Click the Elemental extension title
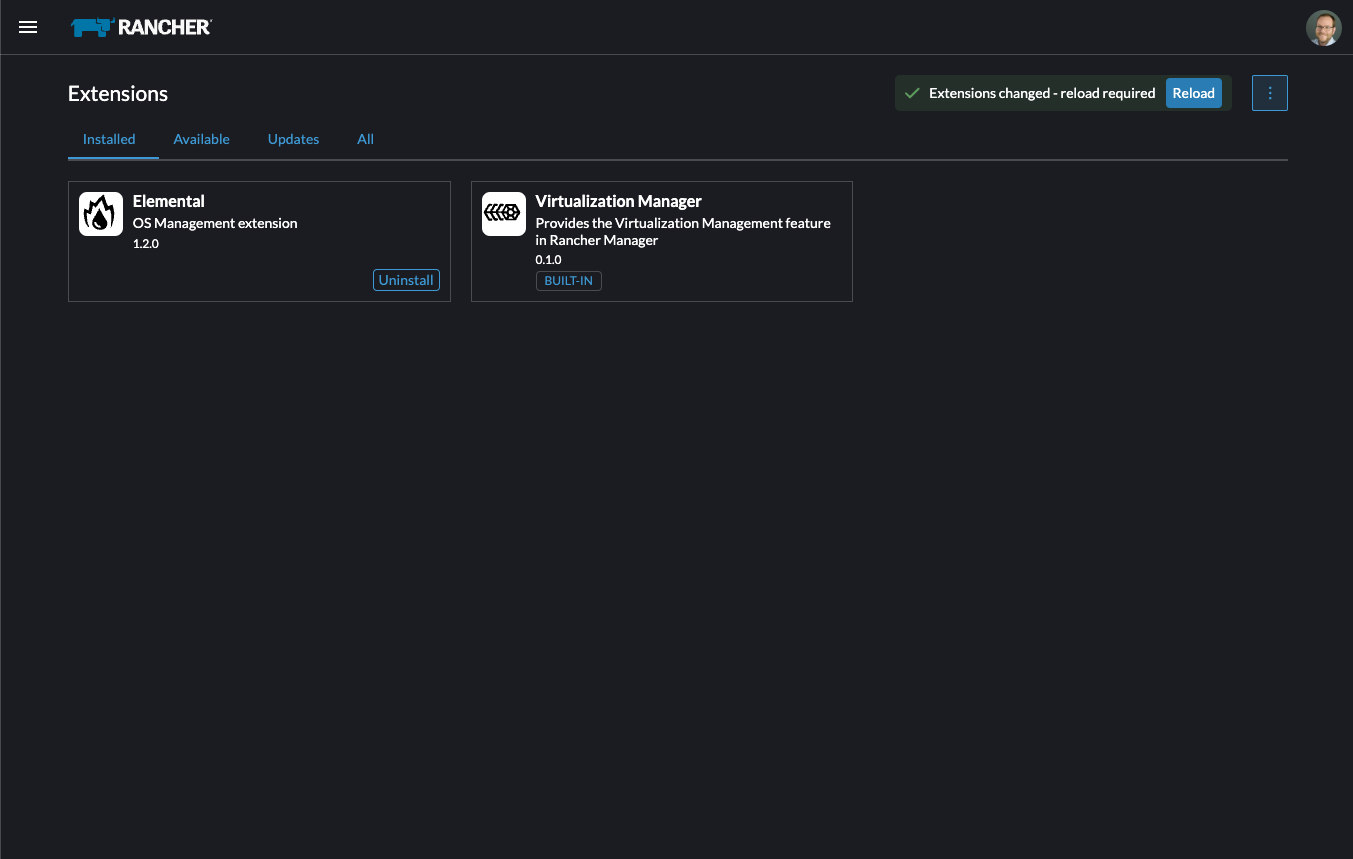Screen dimensions: 1353x859 pyautogui.click(x=168, y=201)
